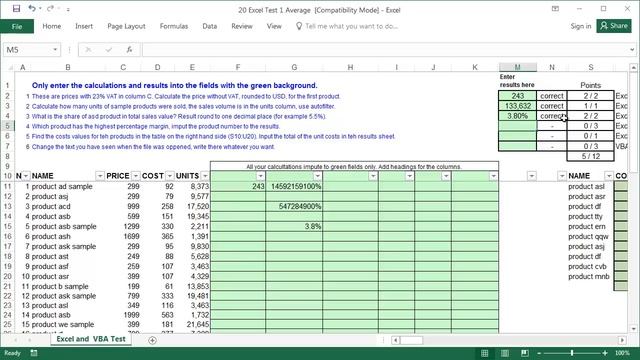Click horizontal scrollbar right arrow
Image resolution: width=640 pixels, height=360 pixels.
[x=622, y=340]
